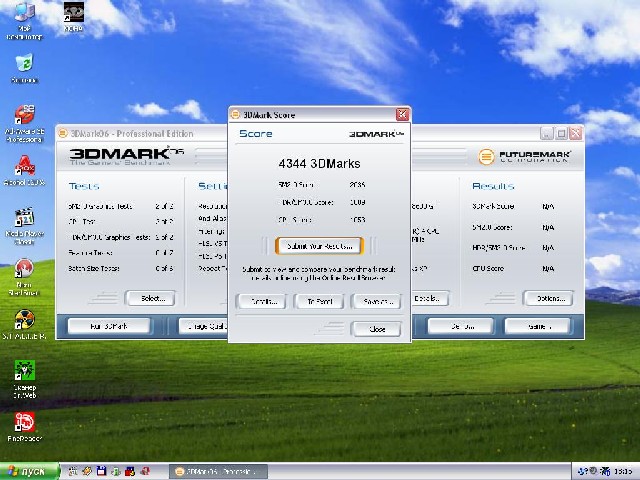Click Feature Tests row under Tests
This screenshot has height=480, width=640.
(x=121, y=253)
